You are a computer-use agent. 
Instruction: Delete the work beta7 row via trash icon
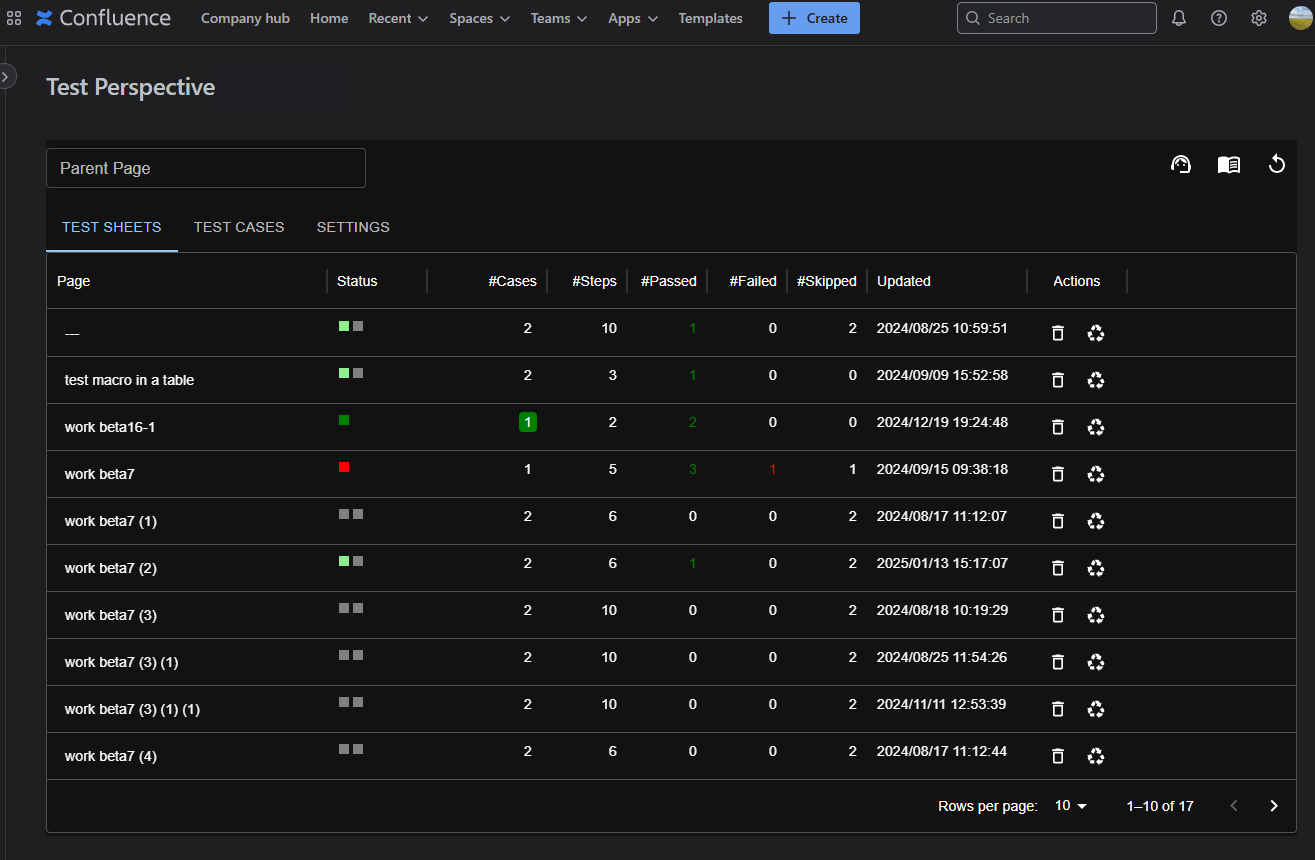tap(1058, 474)
